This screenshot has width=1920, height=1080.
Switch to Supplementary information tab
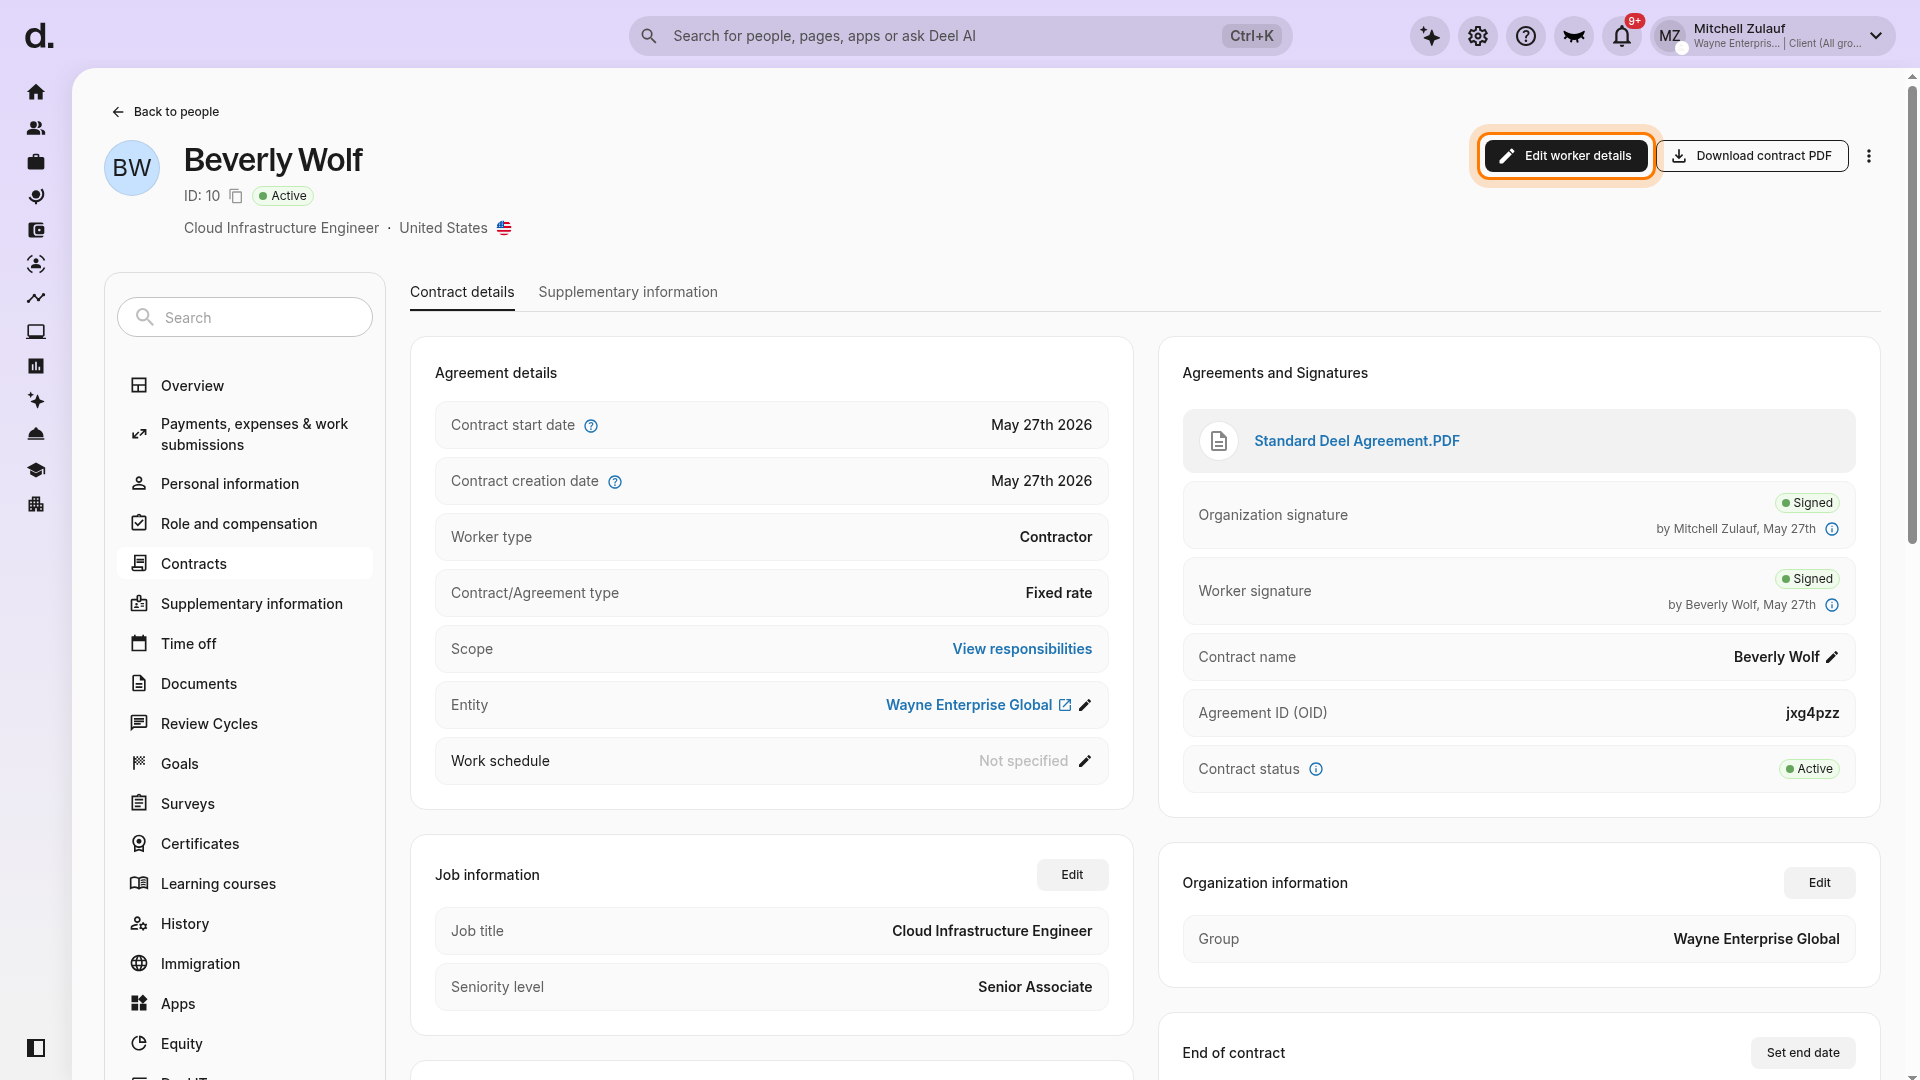pos(628,292)
